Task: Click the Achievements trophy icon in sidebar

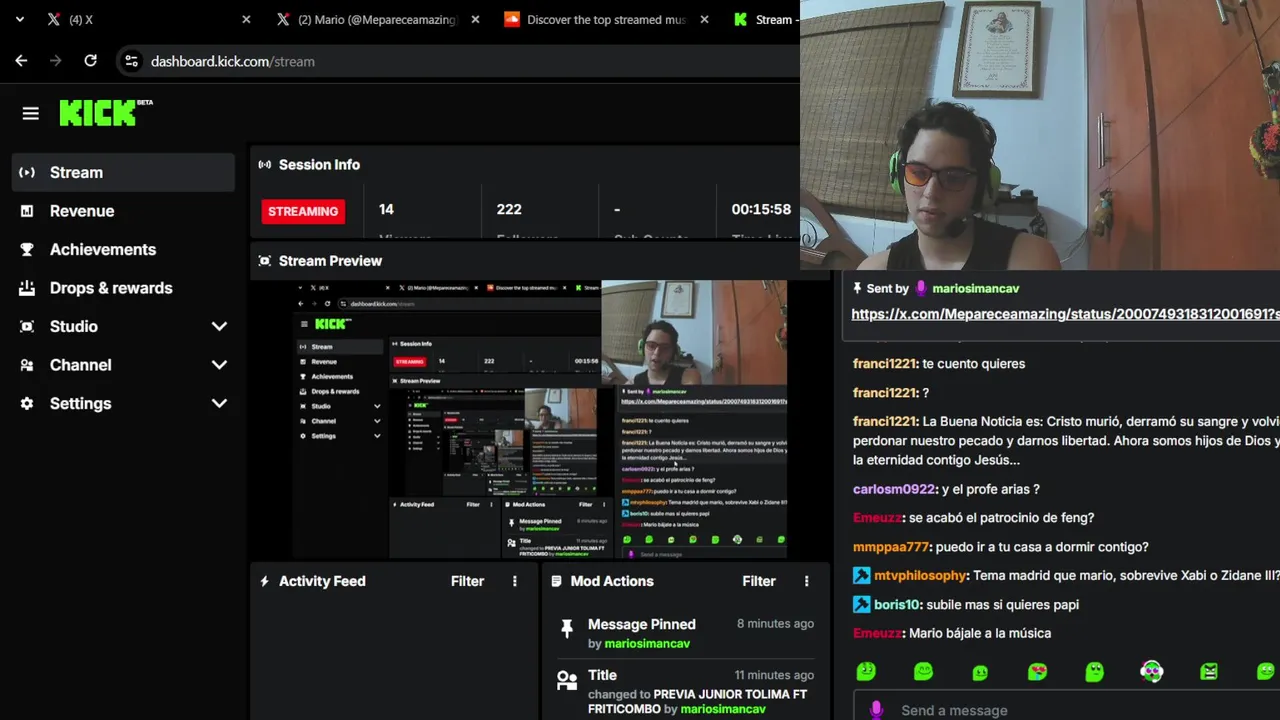Action: click(x=27, y=250)
